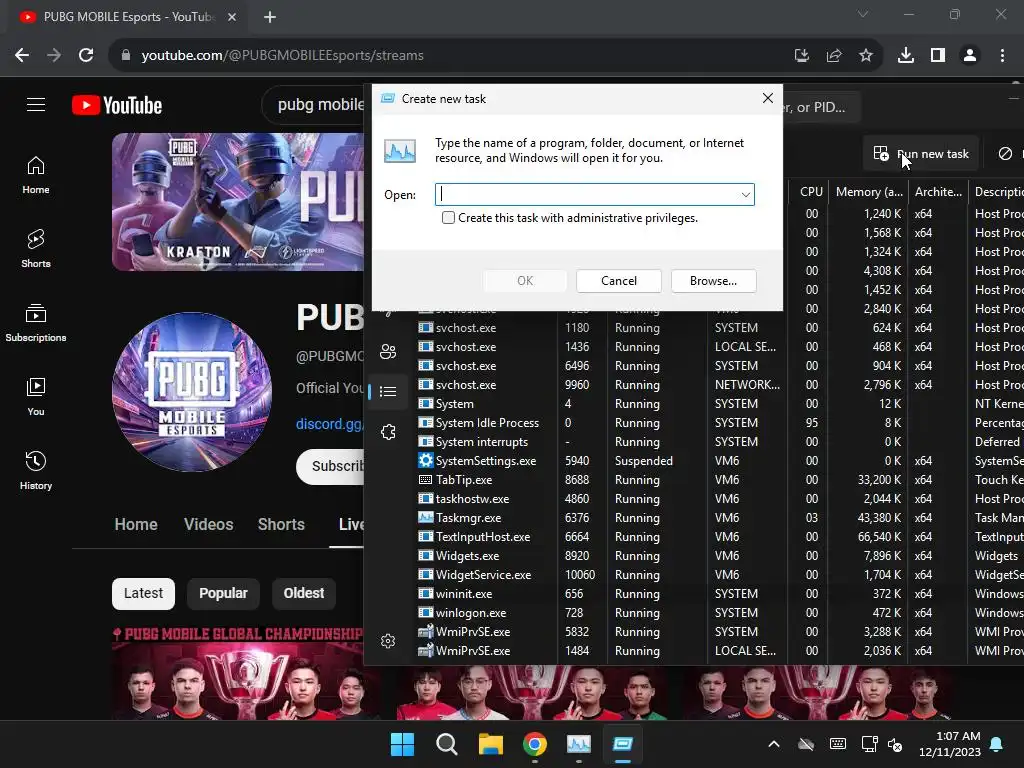
Task: Show hidden system tray icons
Action: point(774,744)
